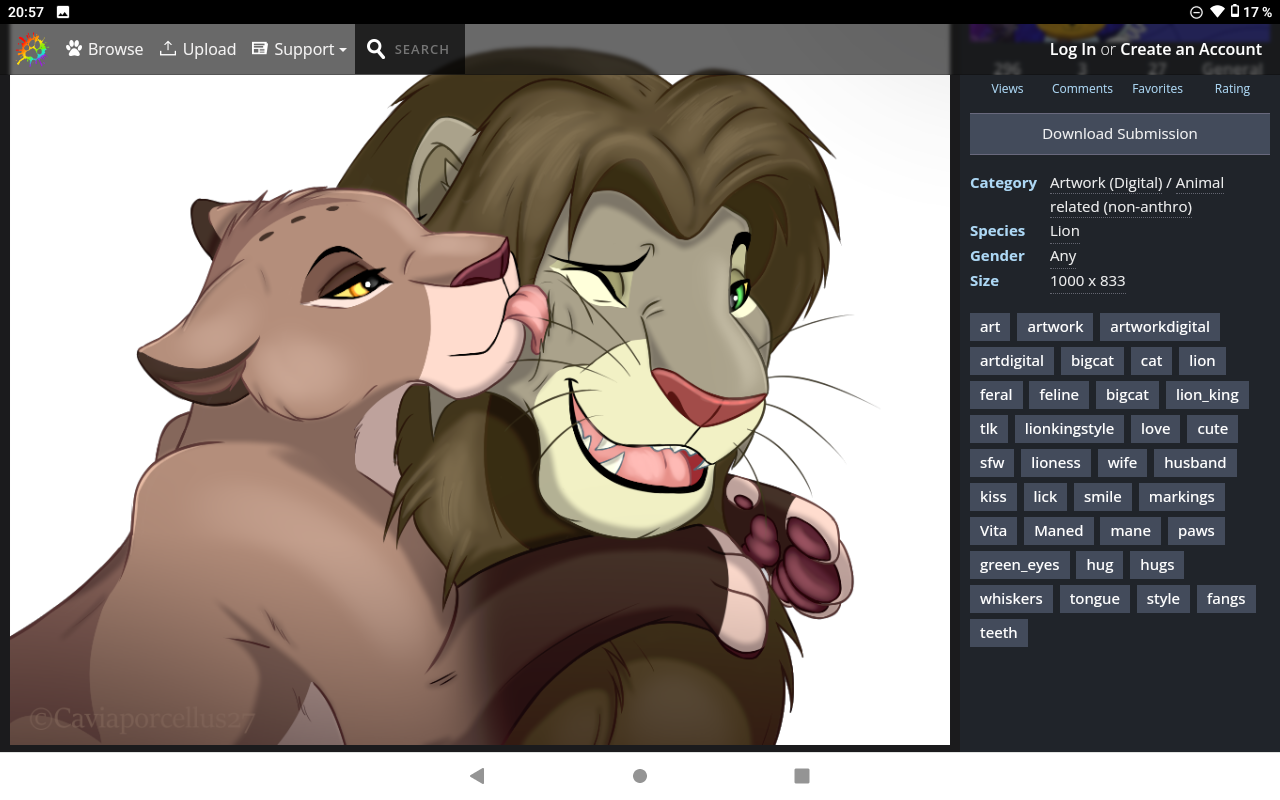Click the Any gender link
The width and height of the screenshot is (1280, 800).
point(1063,256)
